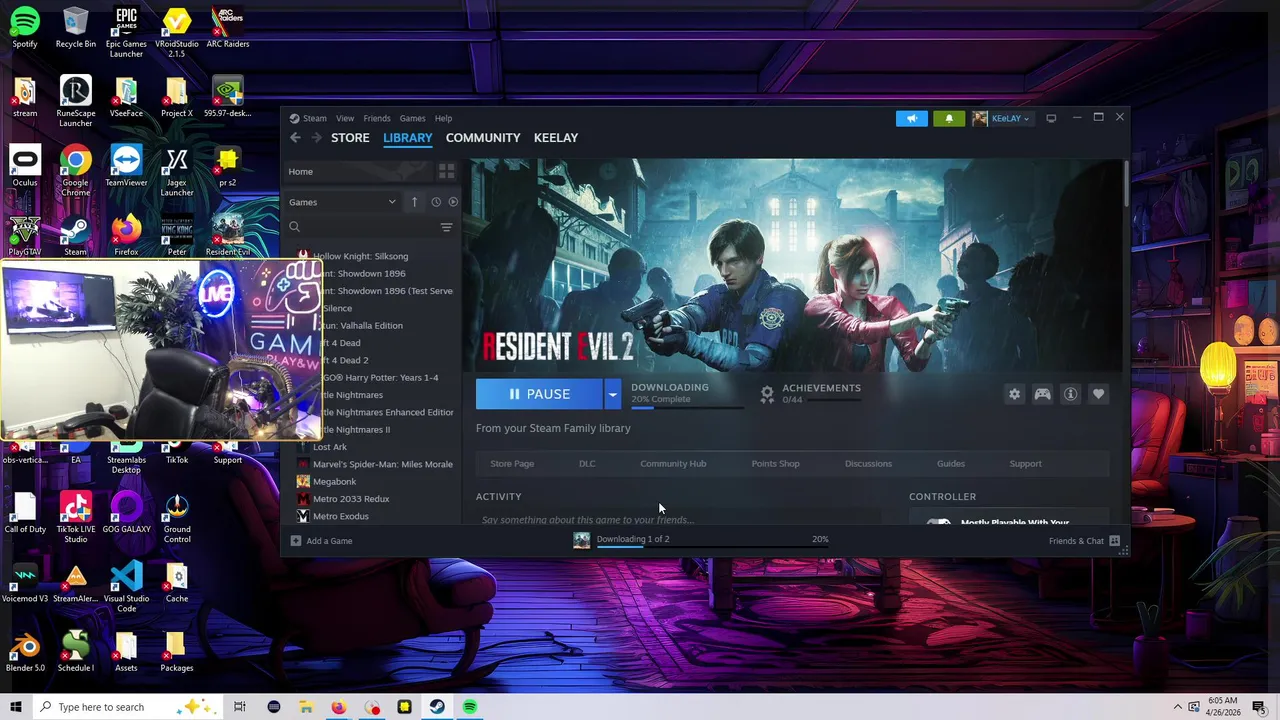This screenshot has width=1280, height=720.
Task: Click the ready to play filter icon
Action: pos(453,202)
